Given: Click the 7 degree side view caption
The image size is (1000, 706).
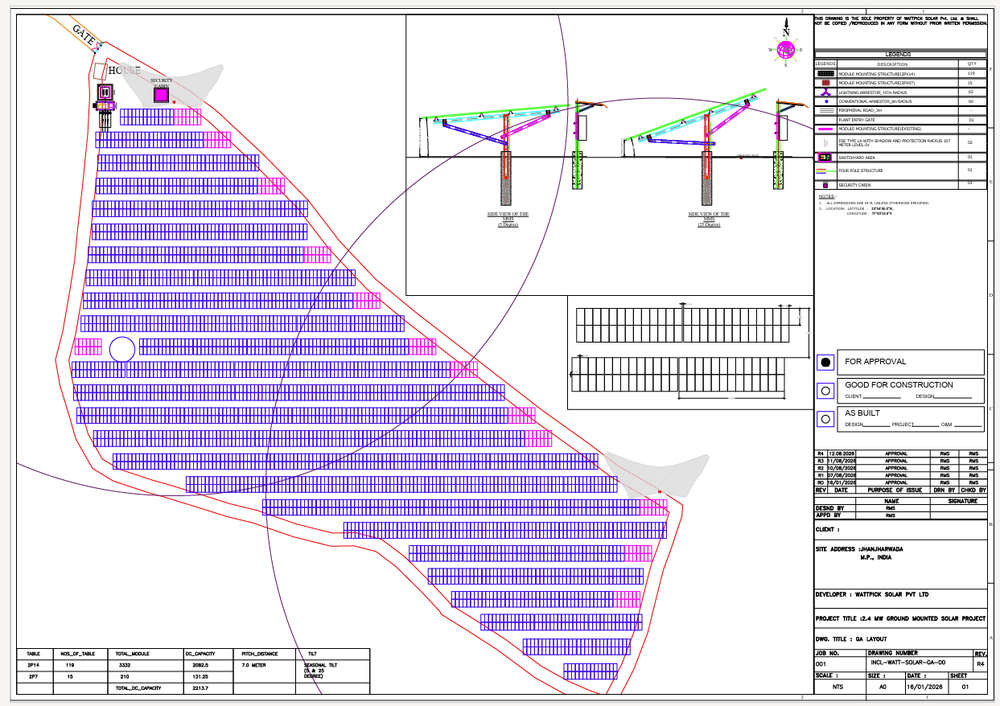Looking at the screenshot, I should tap(508, 219).
